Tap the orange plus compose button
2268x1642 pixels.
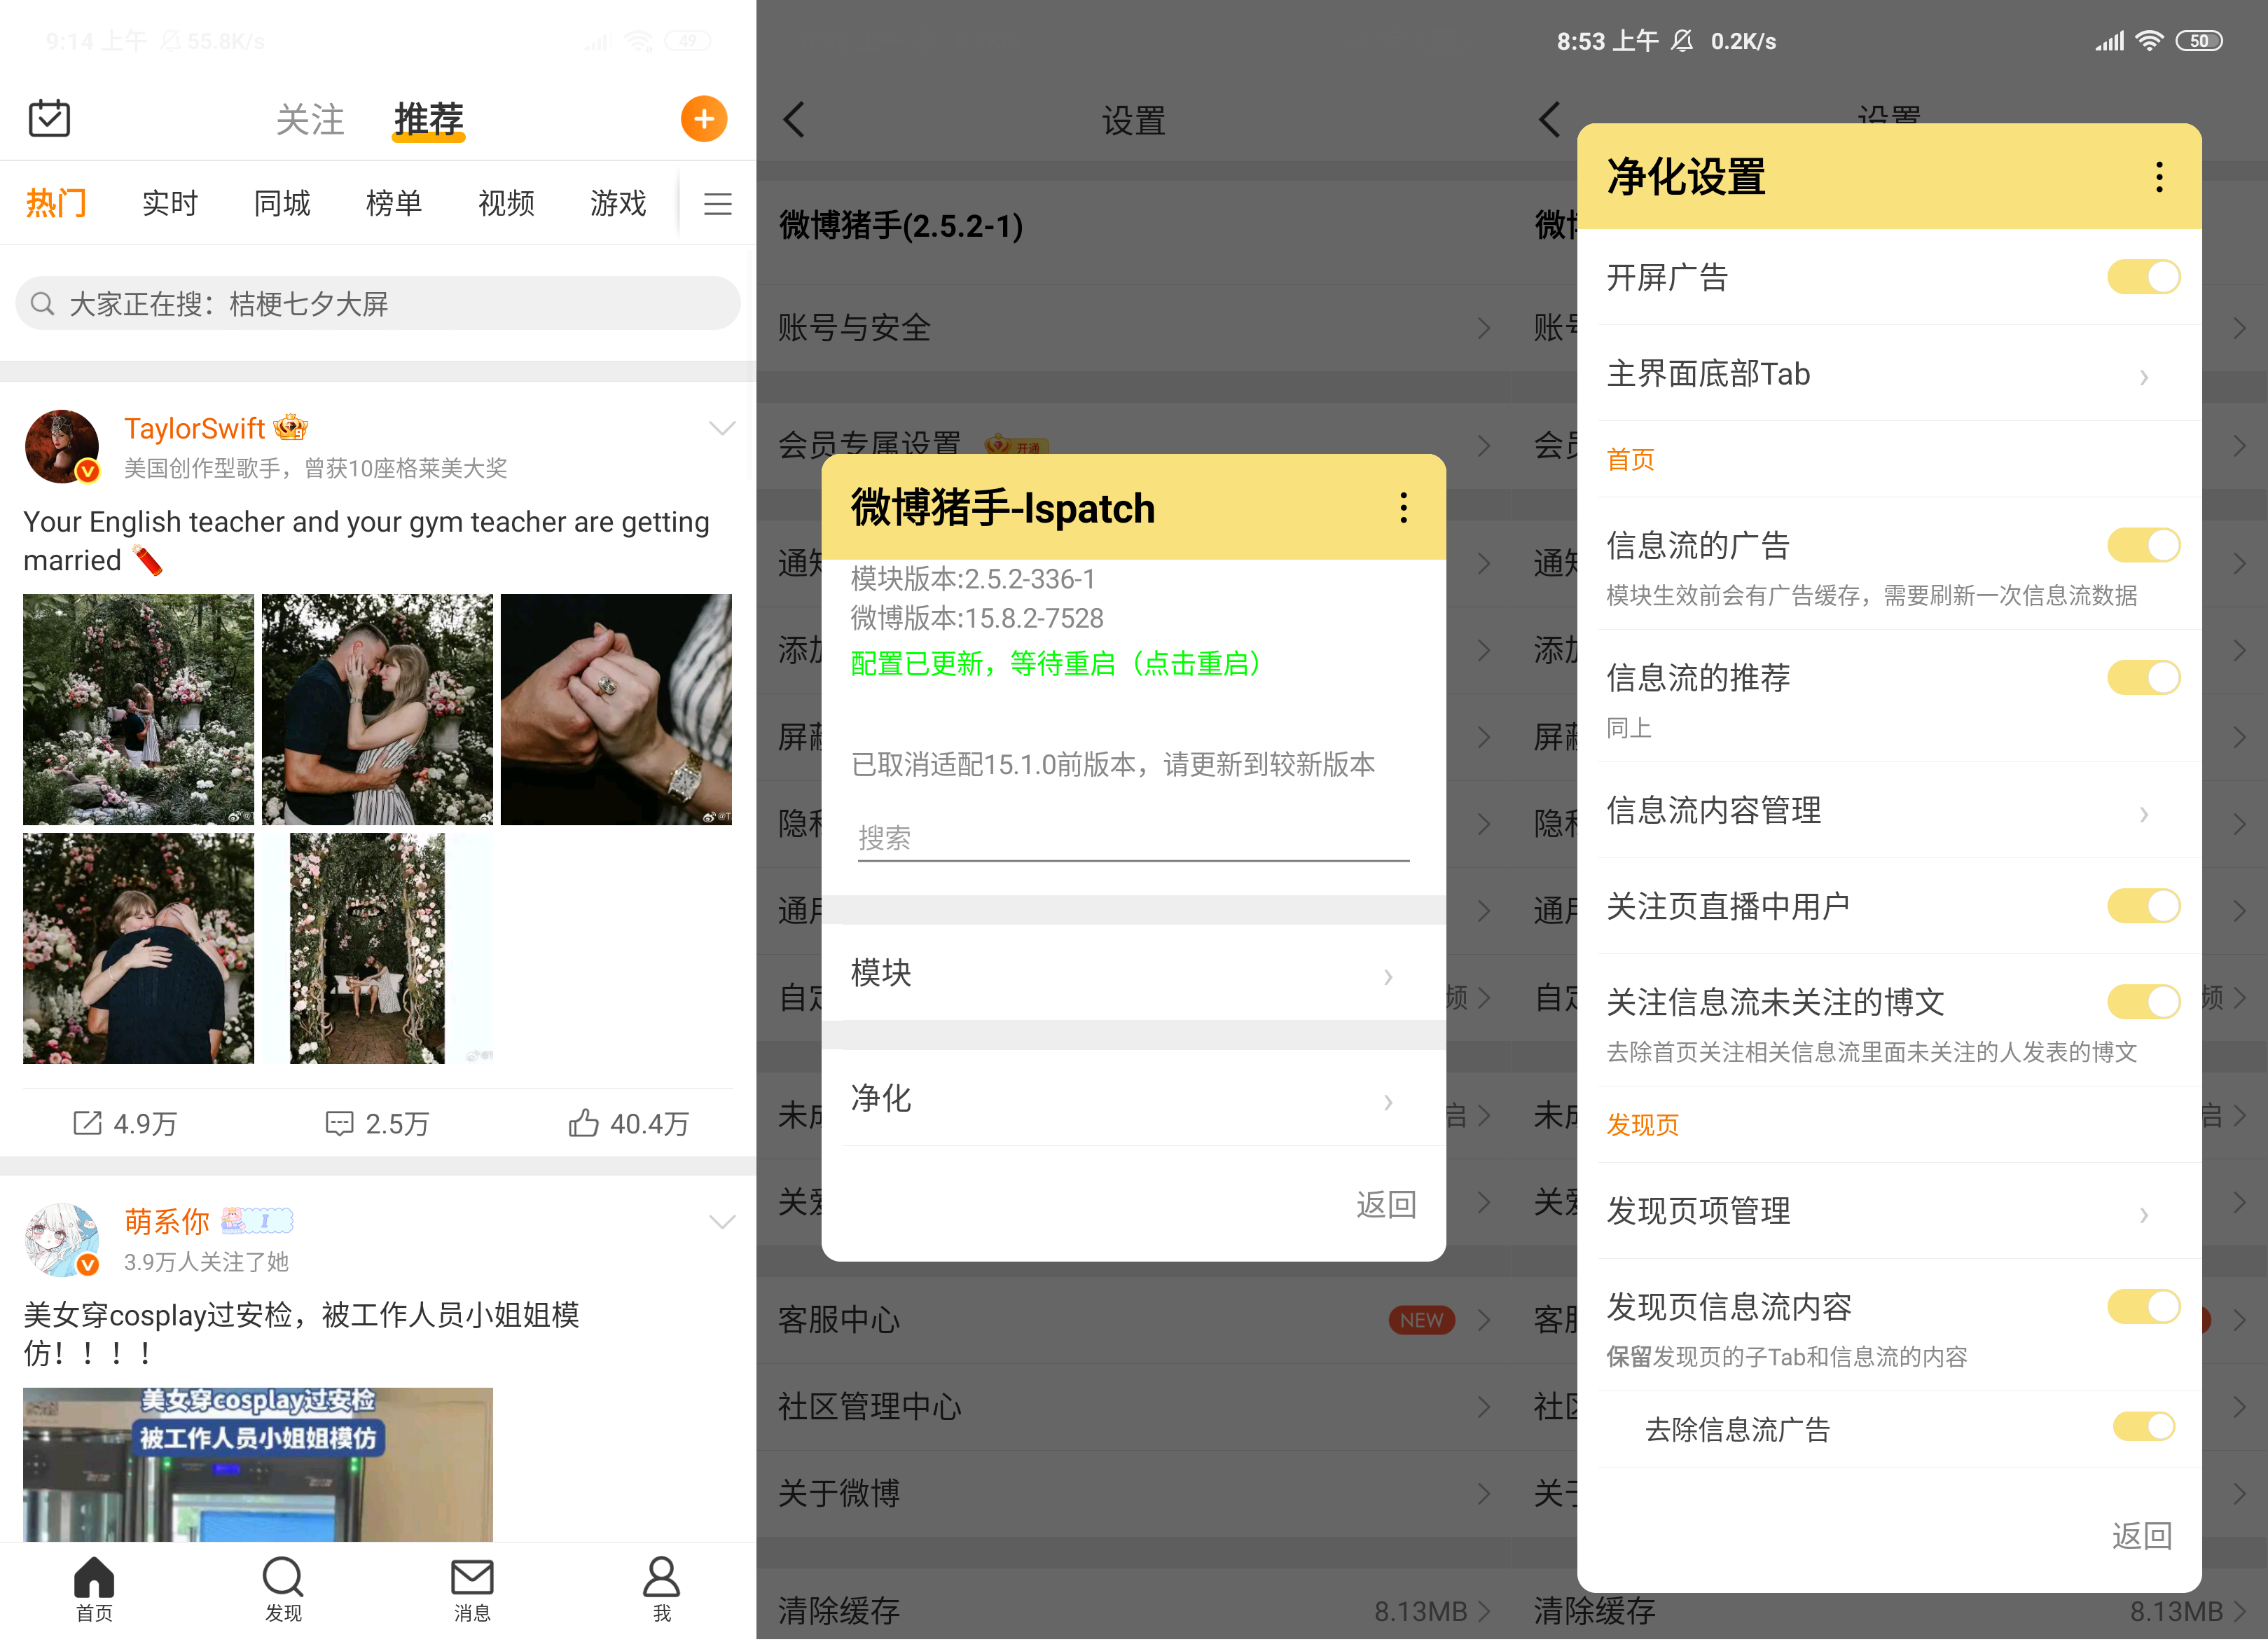(x=704, y=119)
